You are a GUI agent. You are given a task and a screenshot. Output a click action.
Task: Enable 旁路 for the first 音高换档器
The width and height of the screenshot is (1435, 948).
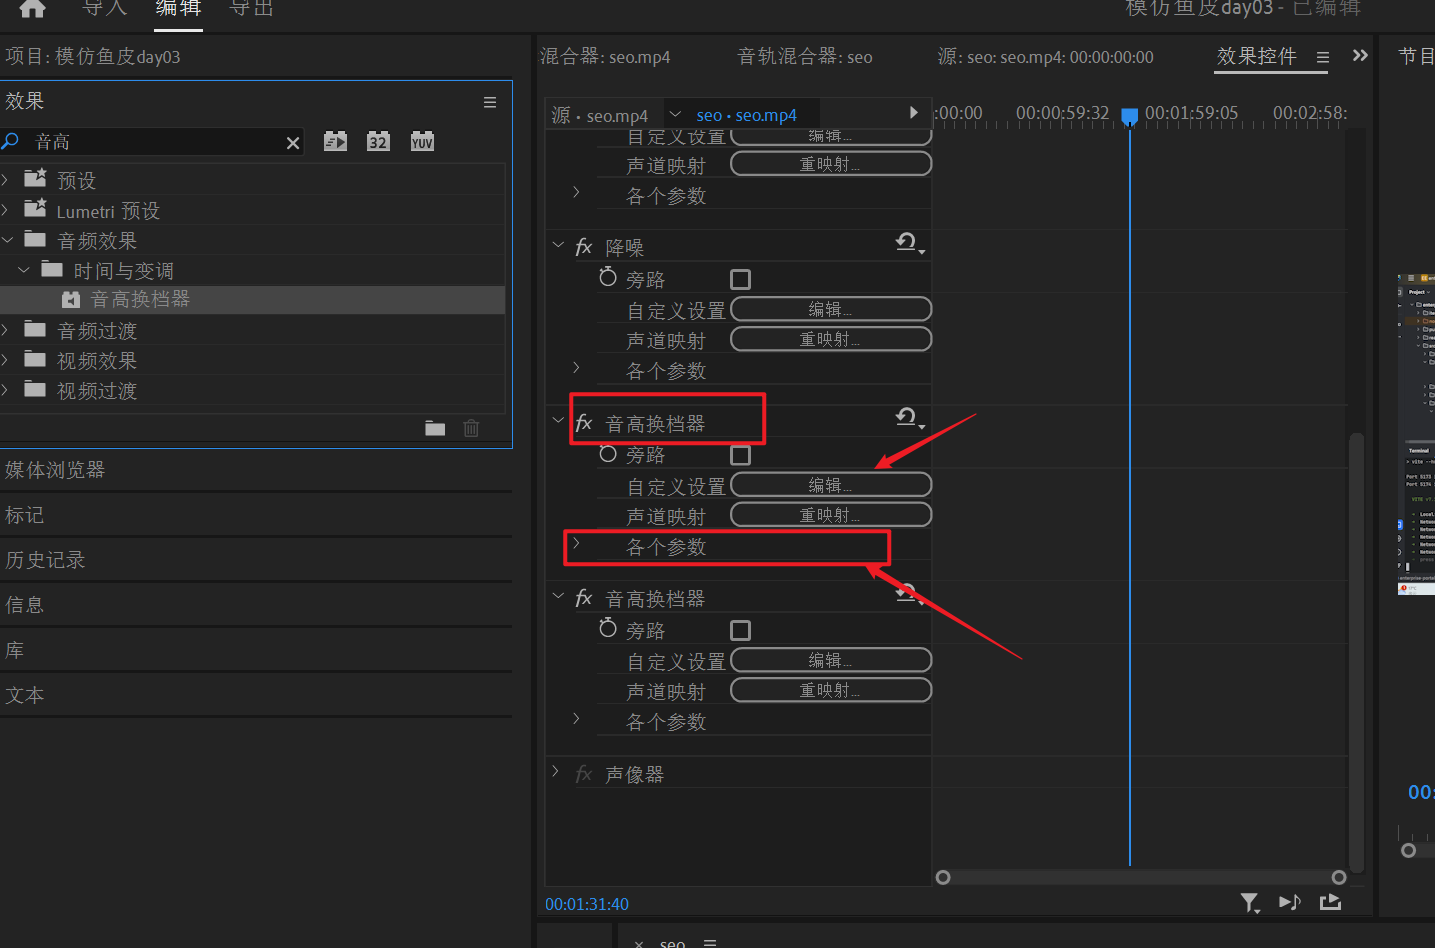coord(740,456)
